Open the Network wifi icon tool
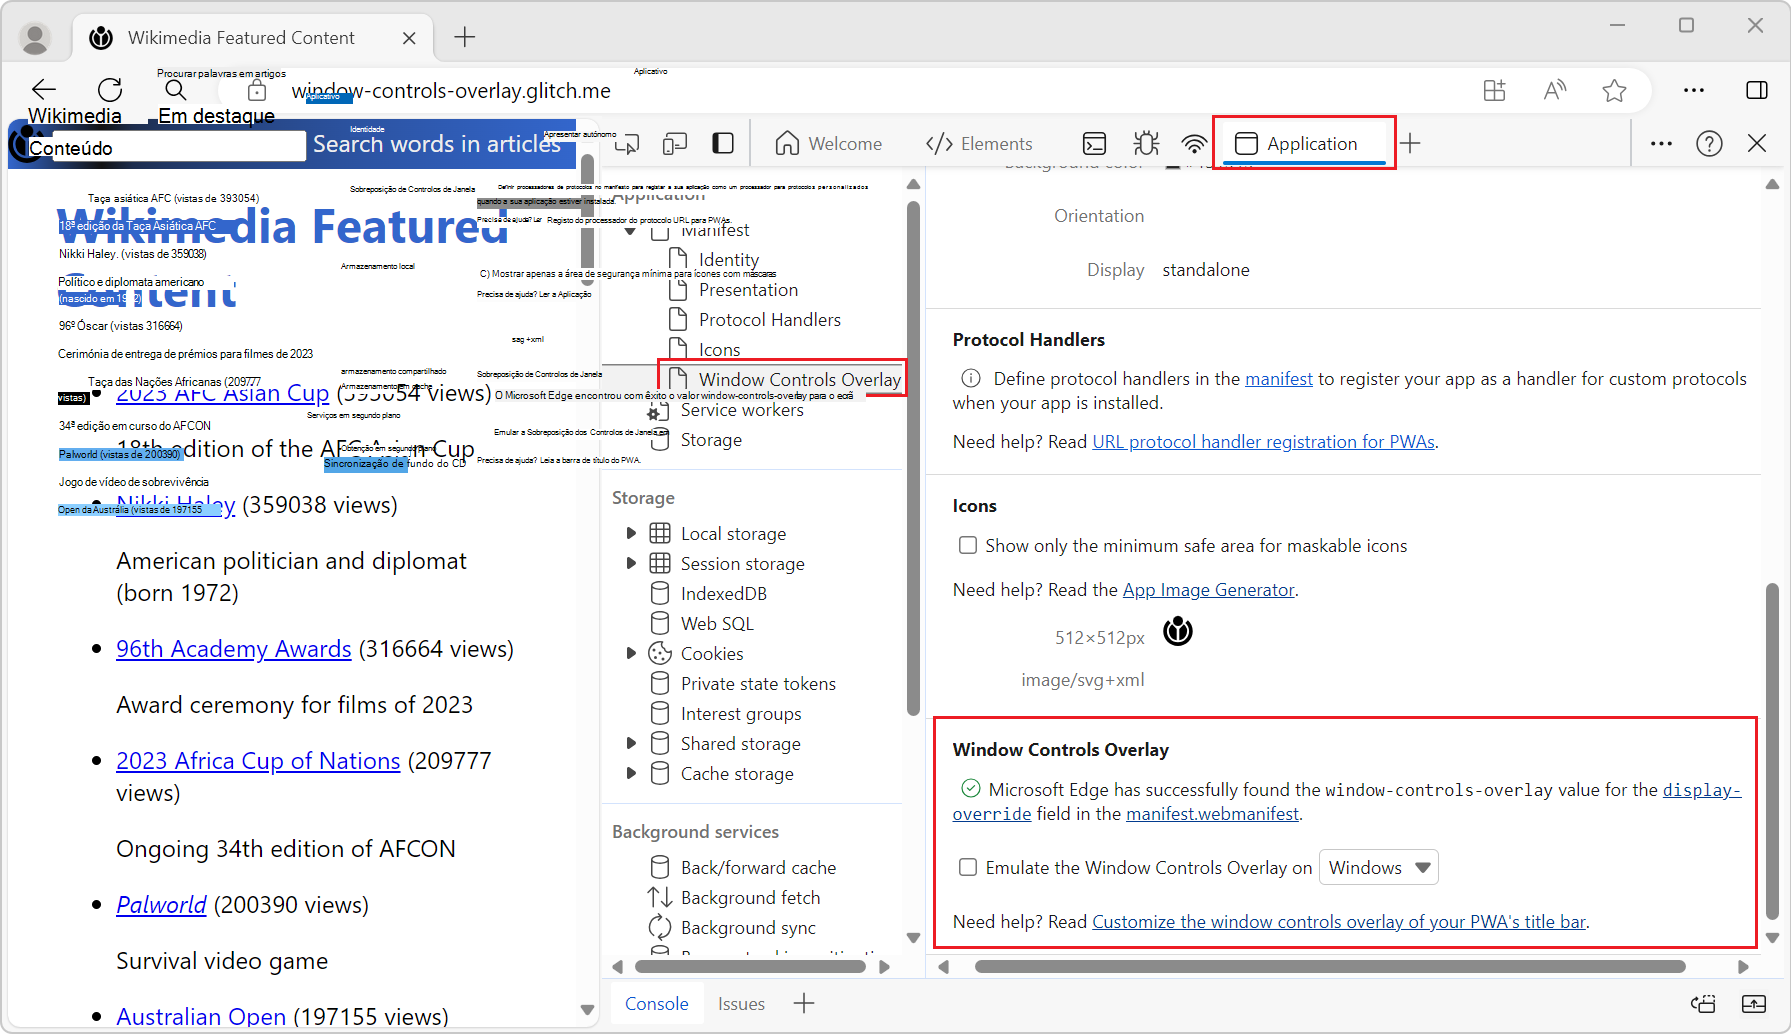 1194,144
